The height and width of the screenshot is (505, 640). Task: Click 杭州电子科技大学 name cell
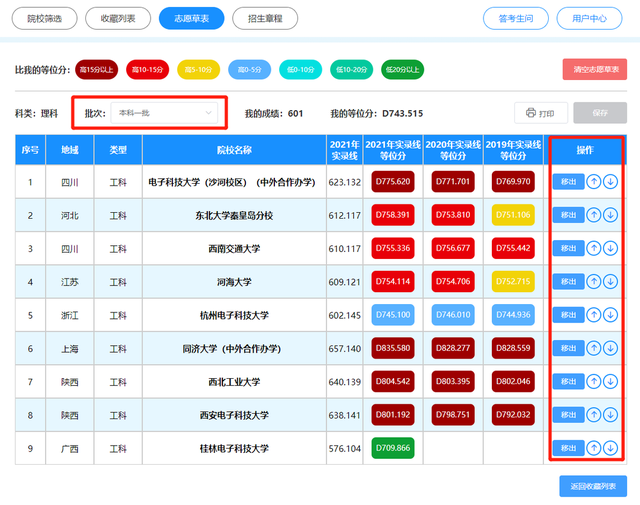234,315
